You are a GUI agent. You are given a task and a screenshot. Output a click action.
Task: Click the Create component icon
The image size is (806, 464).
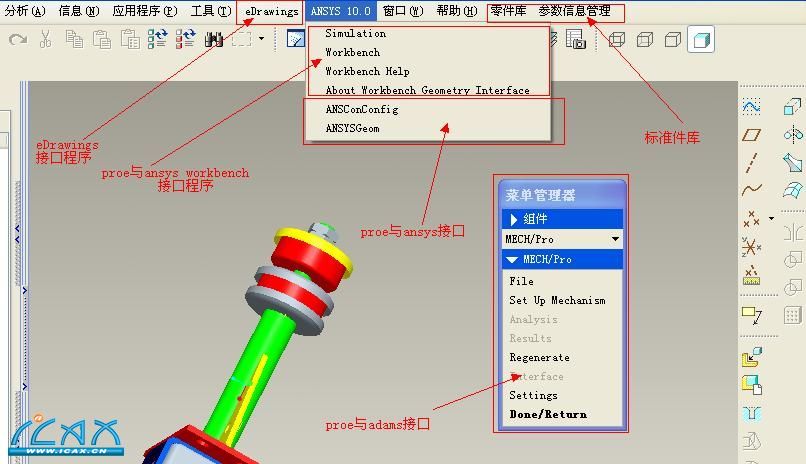tap(752, 385)
